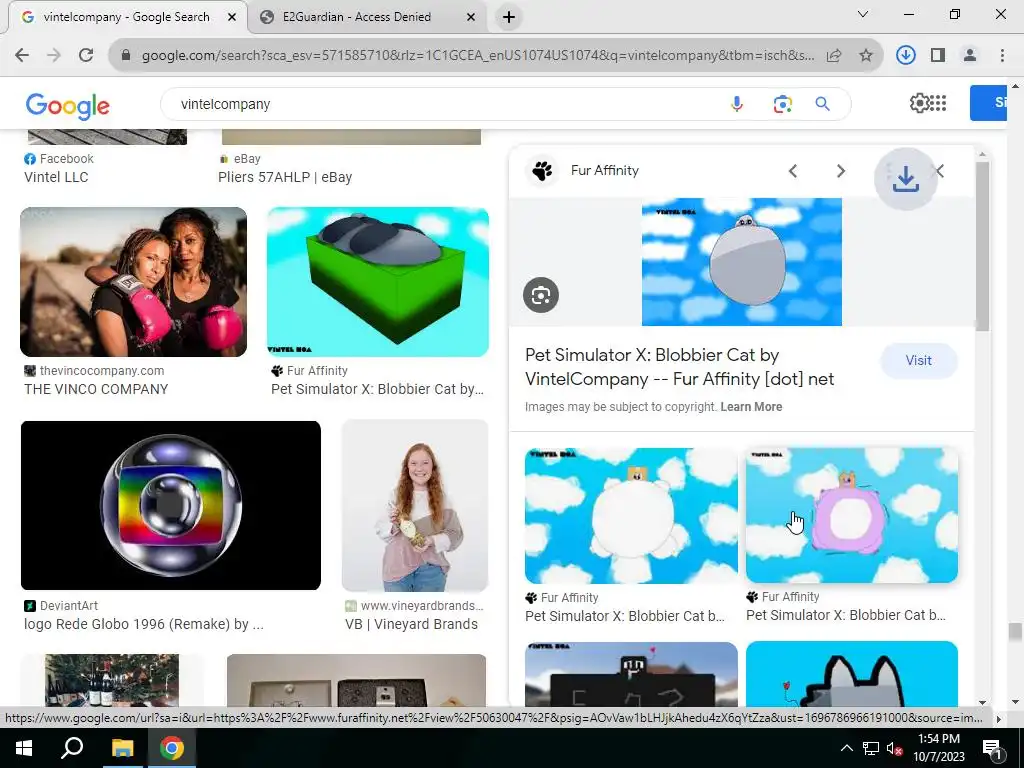Click the muted volume icon in system tray
1024x768 pixels.
[x=895, y=748]
